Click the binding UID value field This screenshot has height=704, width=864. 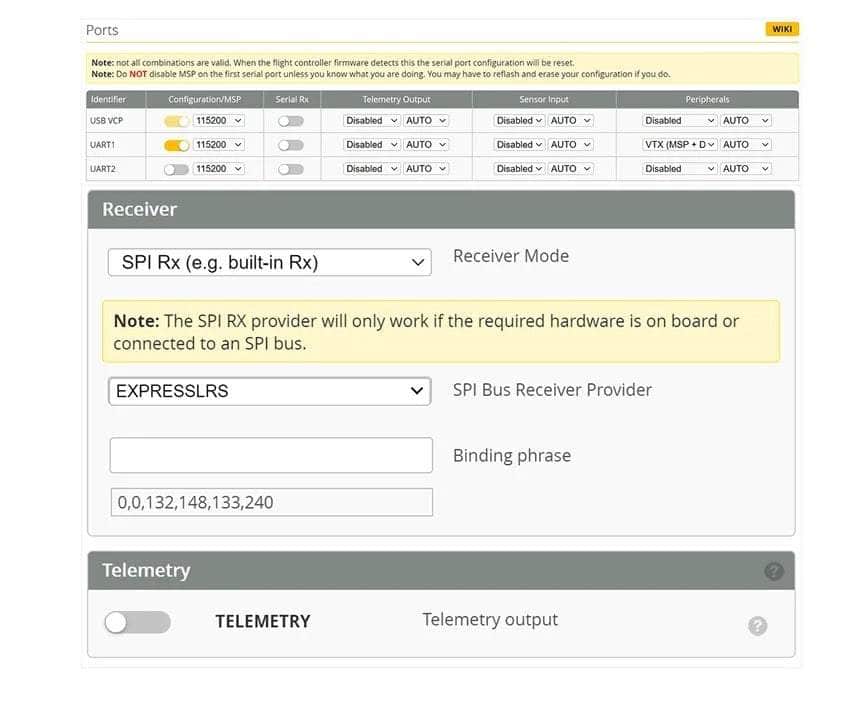(x=270, y=503)
